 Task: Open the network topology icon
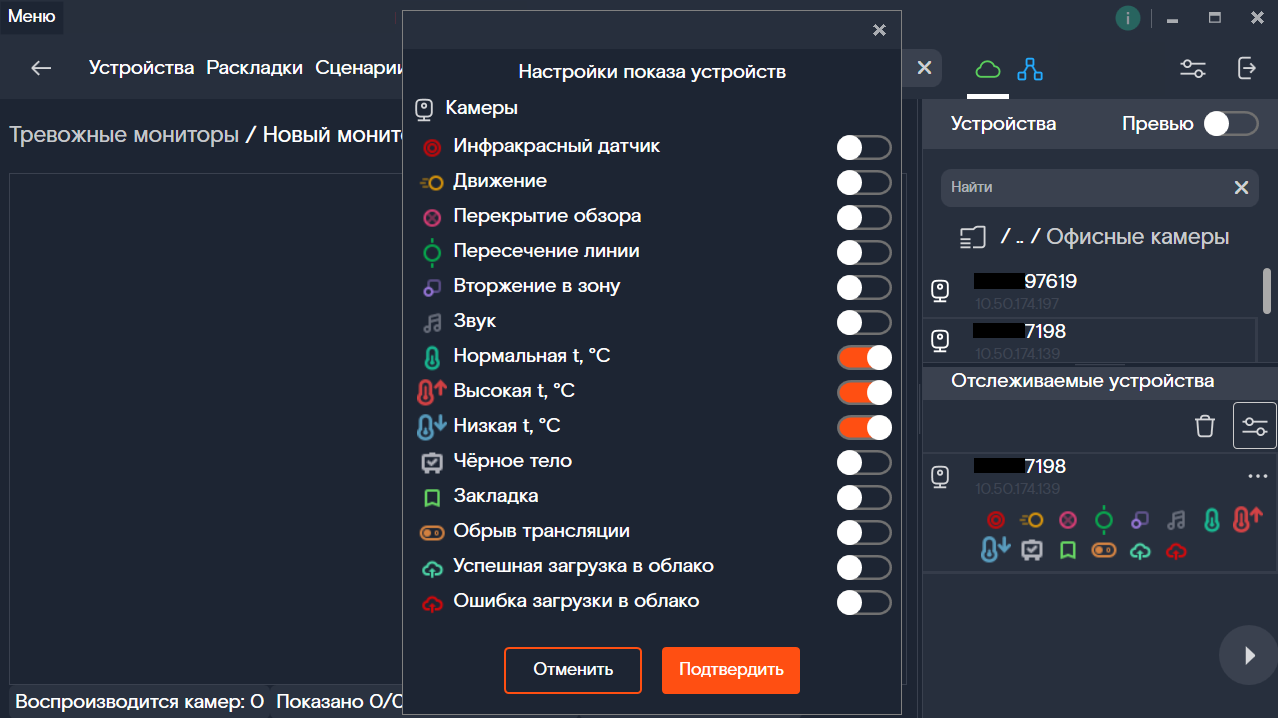(1030, 69)
